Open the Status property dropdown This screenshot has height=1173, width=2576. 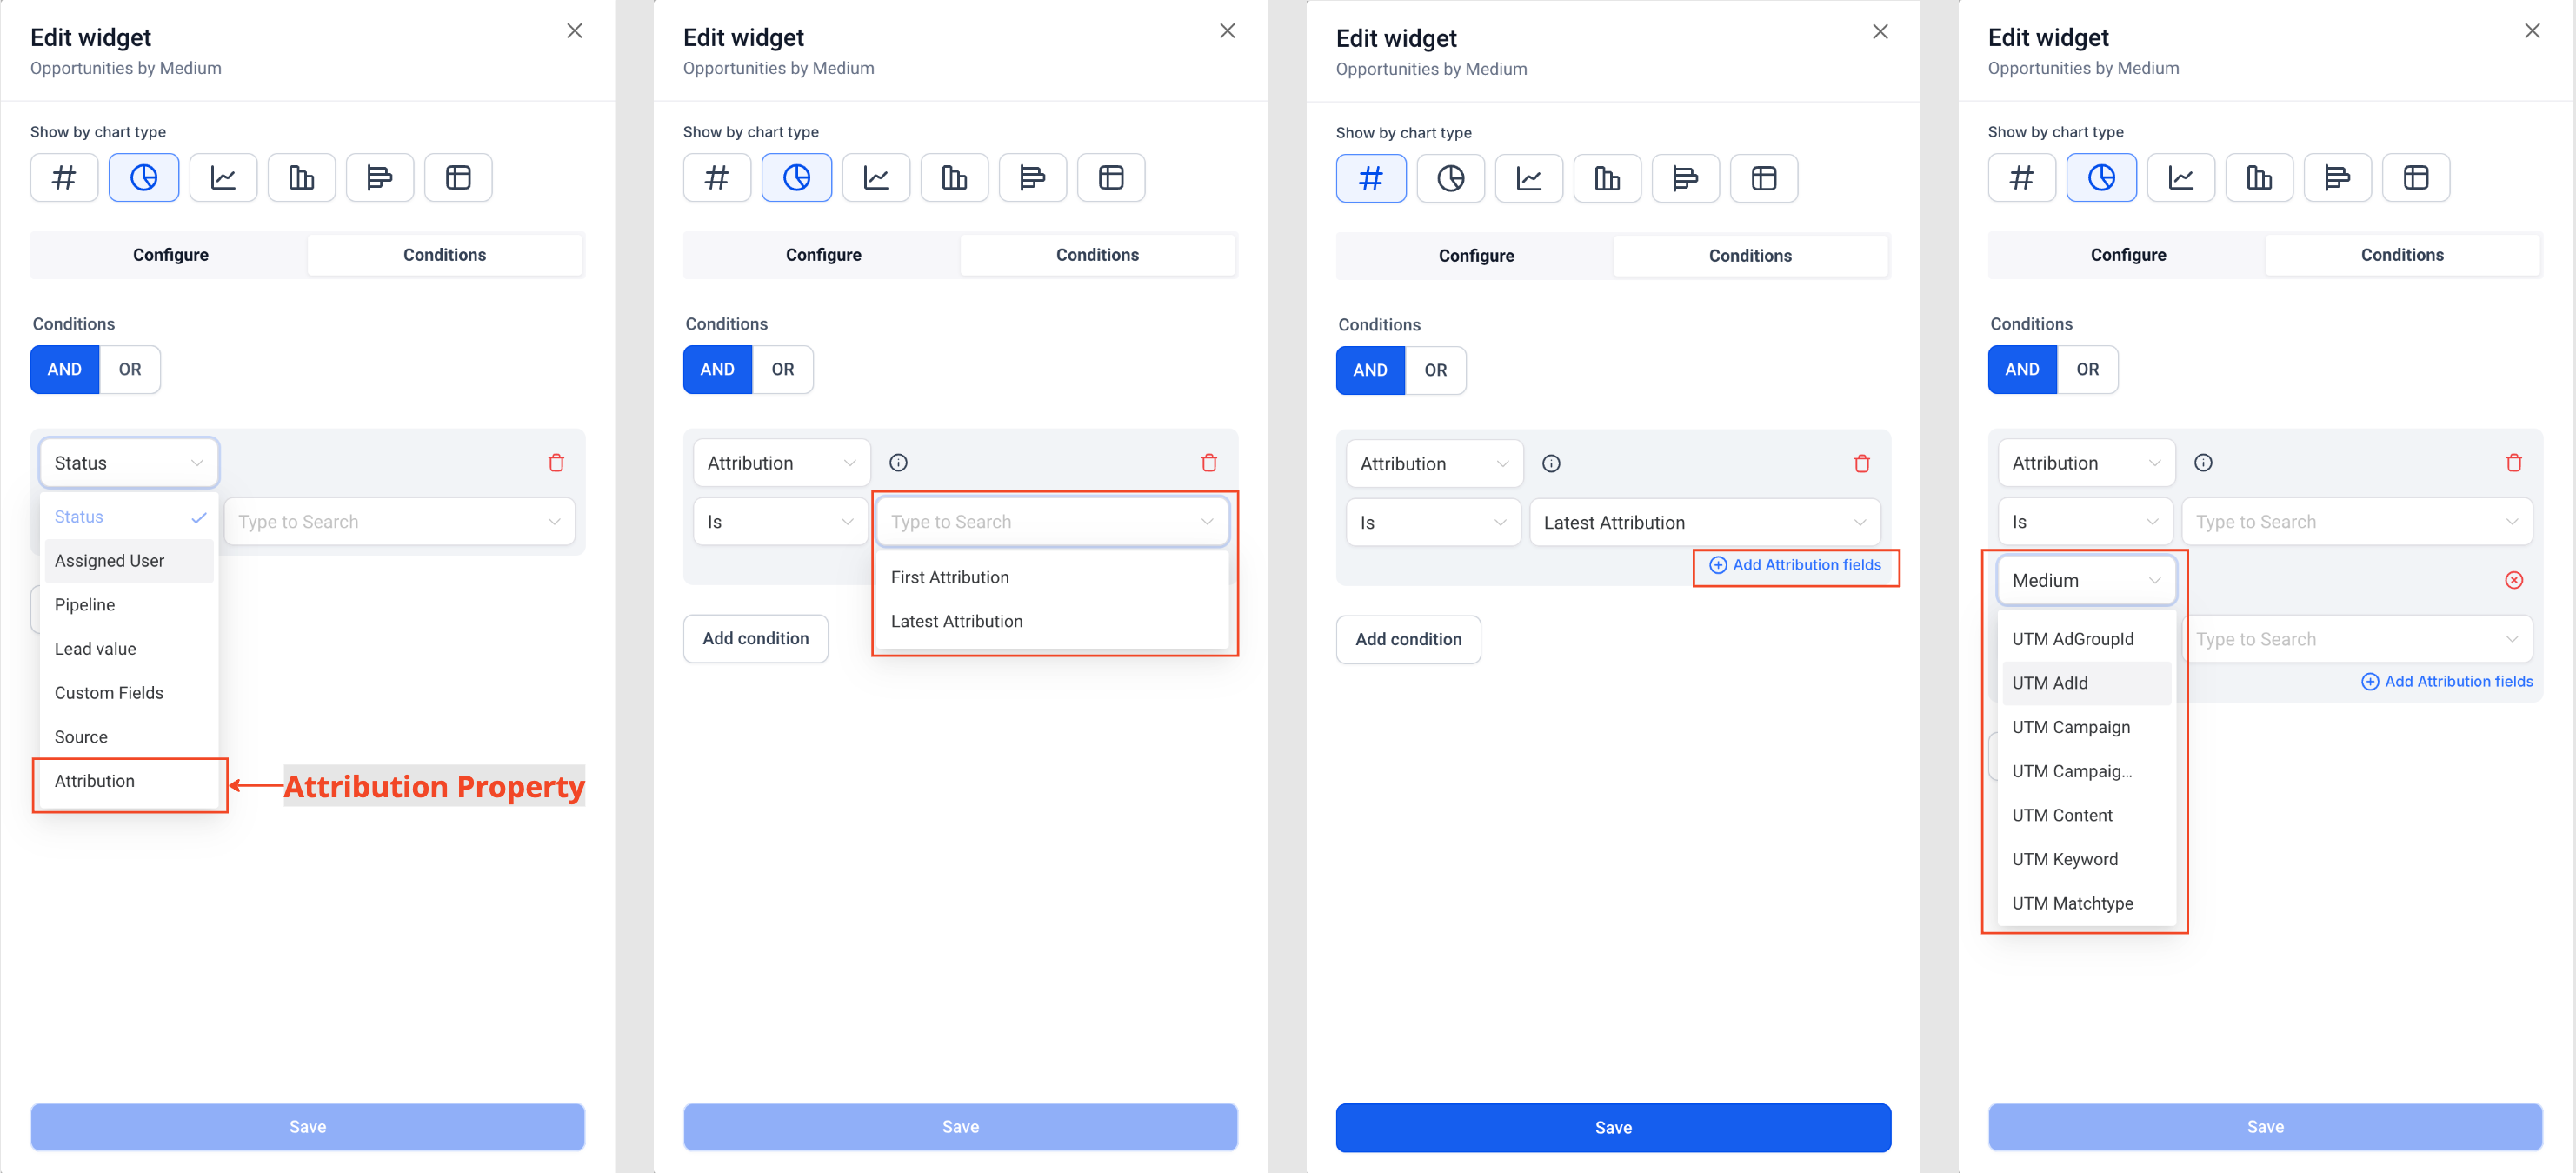129,463
